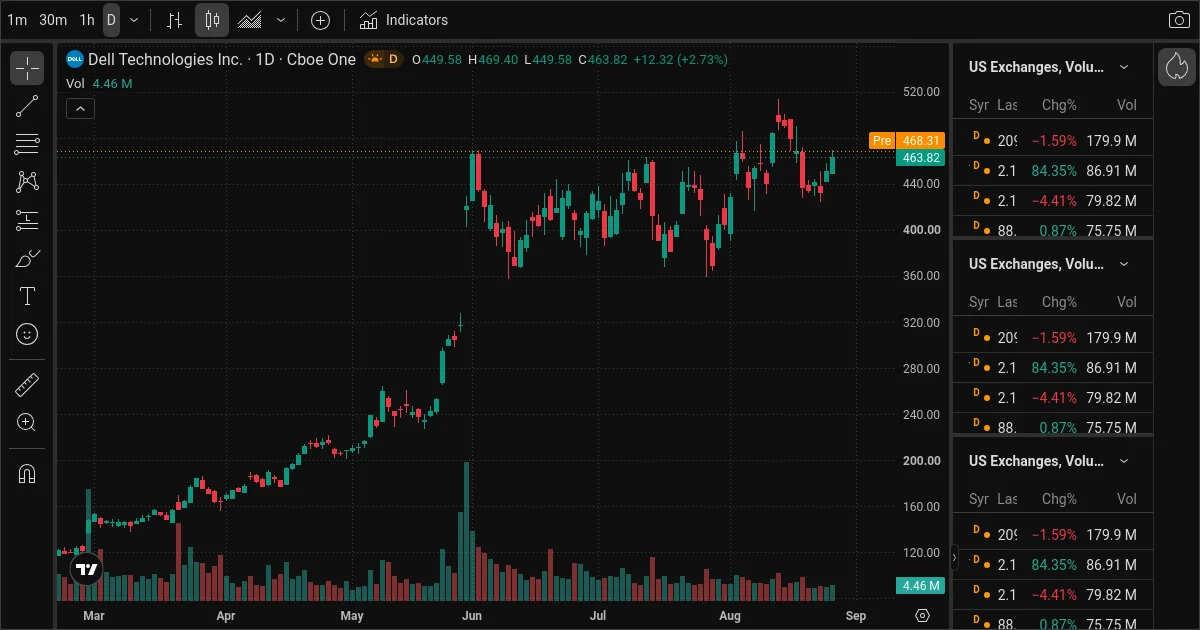The image size is (1200, 630).
Task: Open chart settings gear near time axis
Action: [x=923, y=615]
